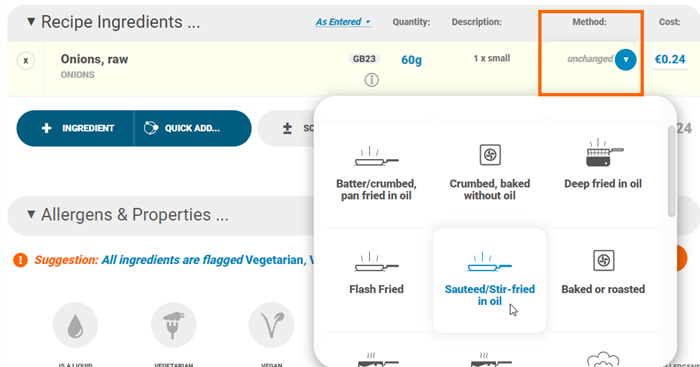
Task: Select Baked or roasted method
Action: pyautogui.click(x=603, y=280)
